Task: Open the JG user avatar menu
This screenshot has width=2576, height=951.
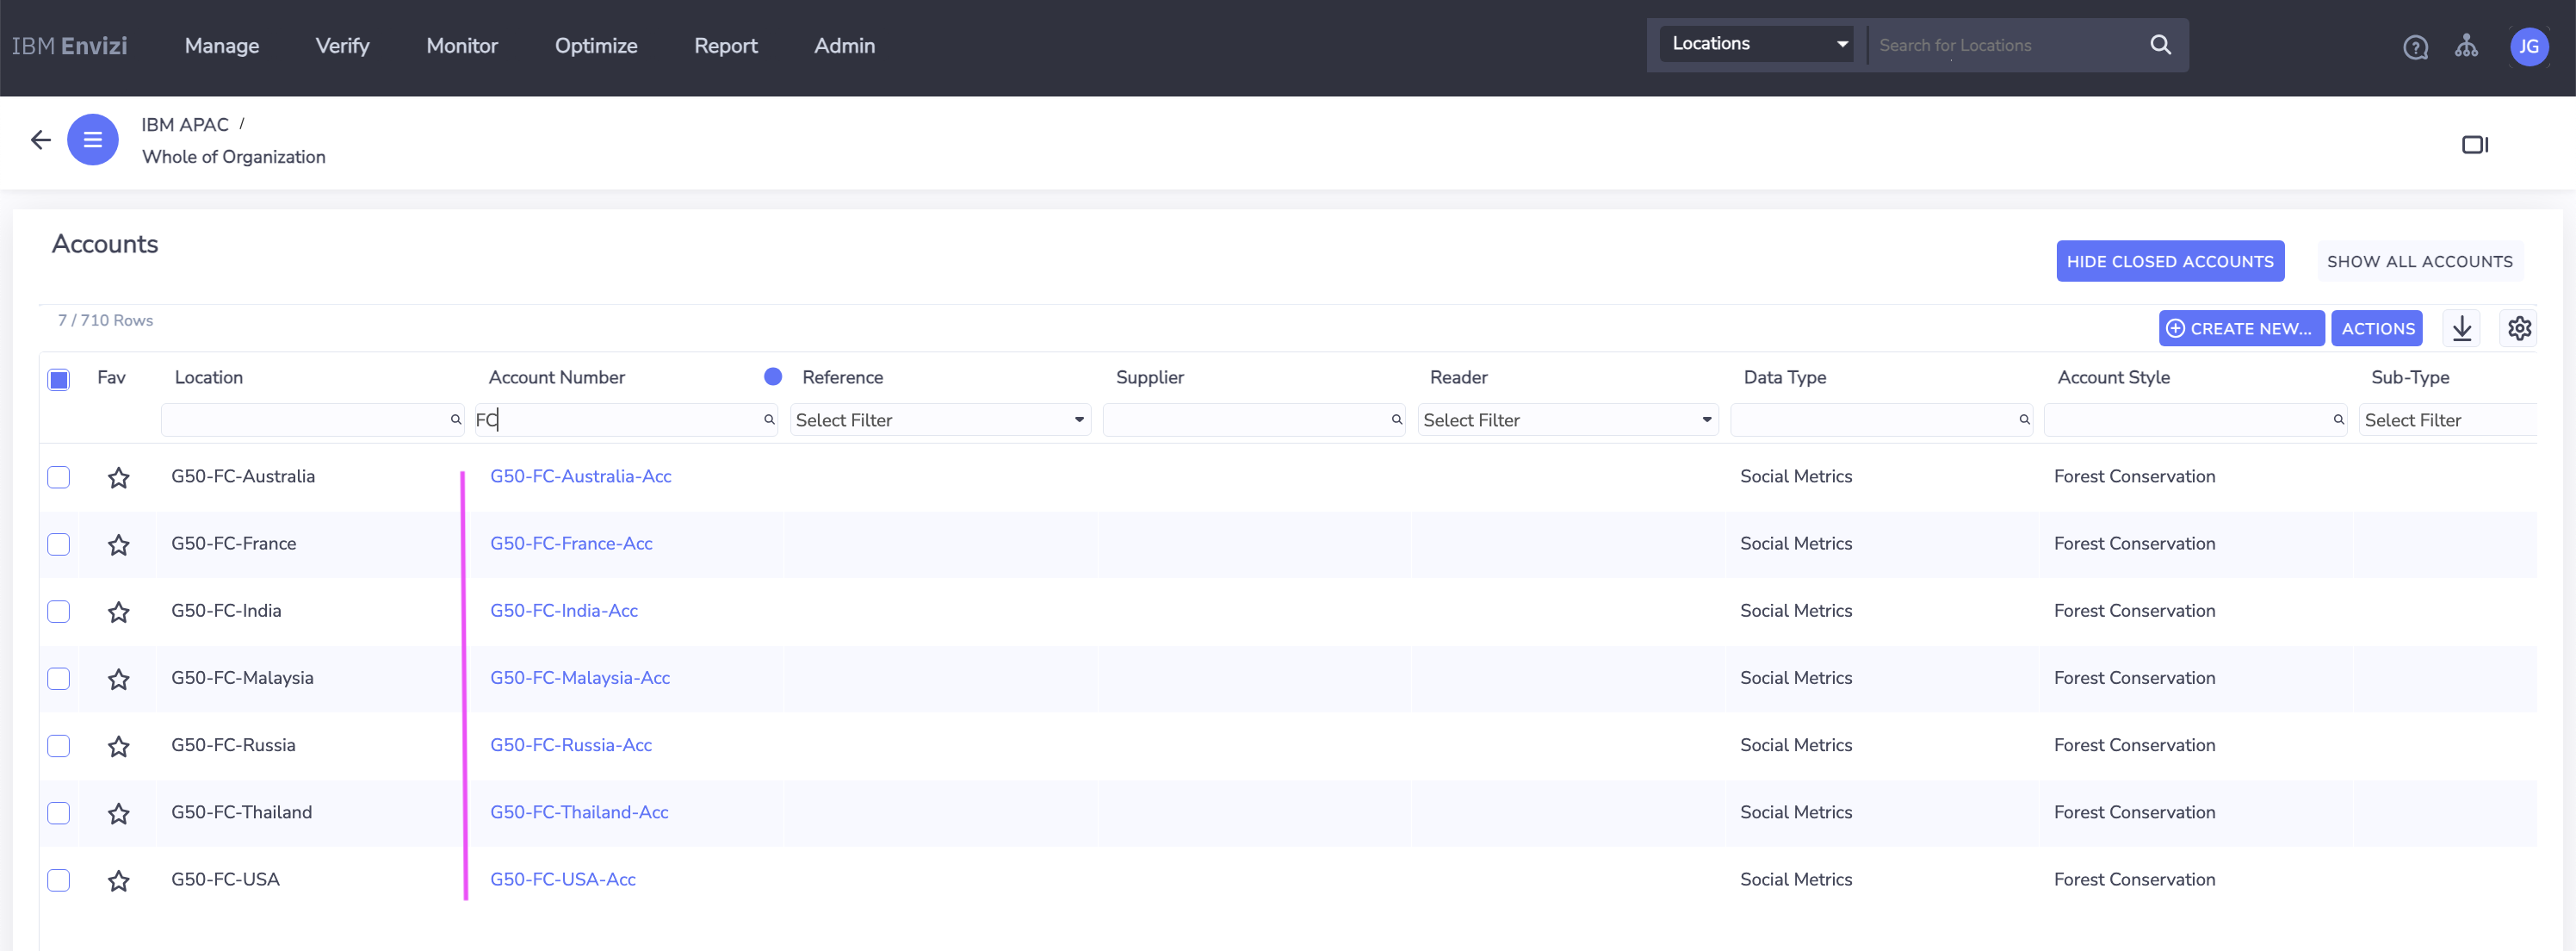Action: coord(2529,46)
